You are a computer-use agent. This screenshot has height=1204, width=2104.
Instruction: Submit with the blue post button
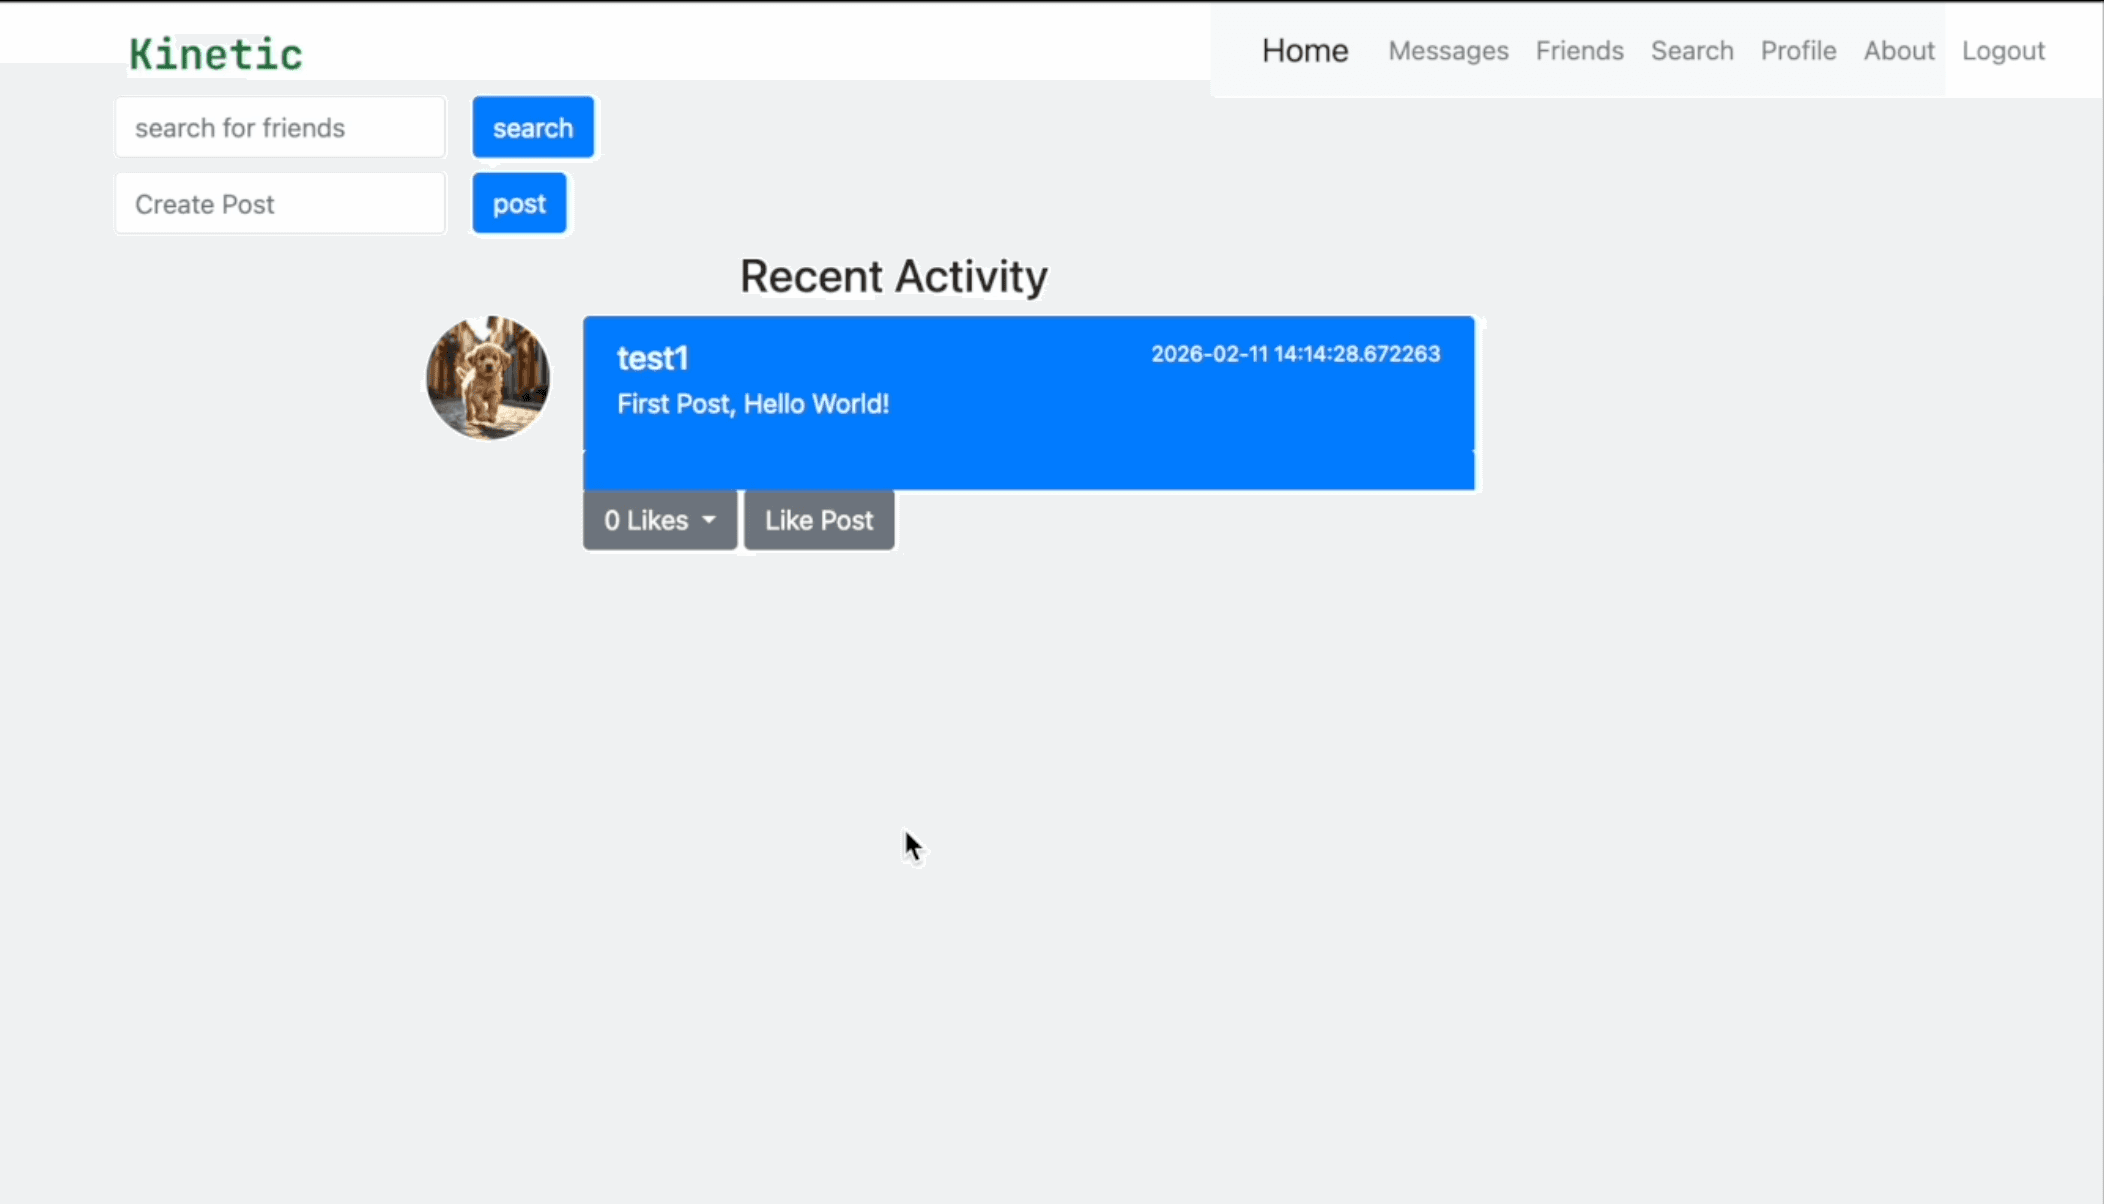point(519,204)
